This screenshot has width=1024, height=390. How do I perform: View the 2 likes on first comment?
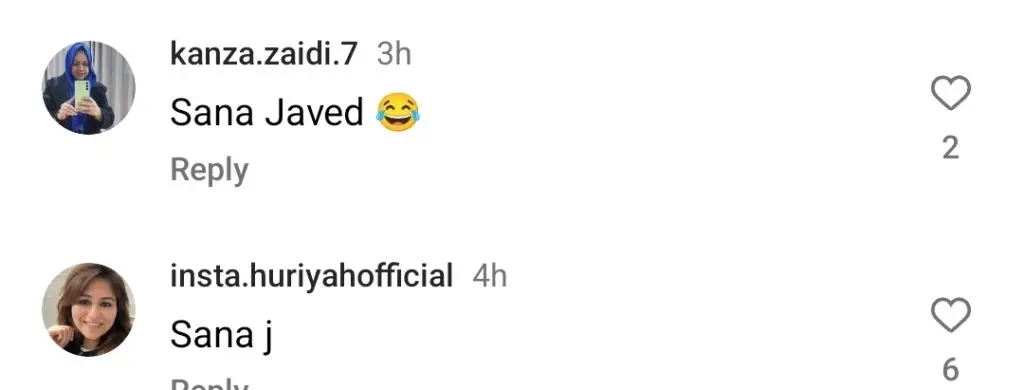pyautogui.click(x=950, y=148)
